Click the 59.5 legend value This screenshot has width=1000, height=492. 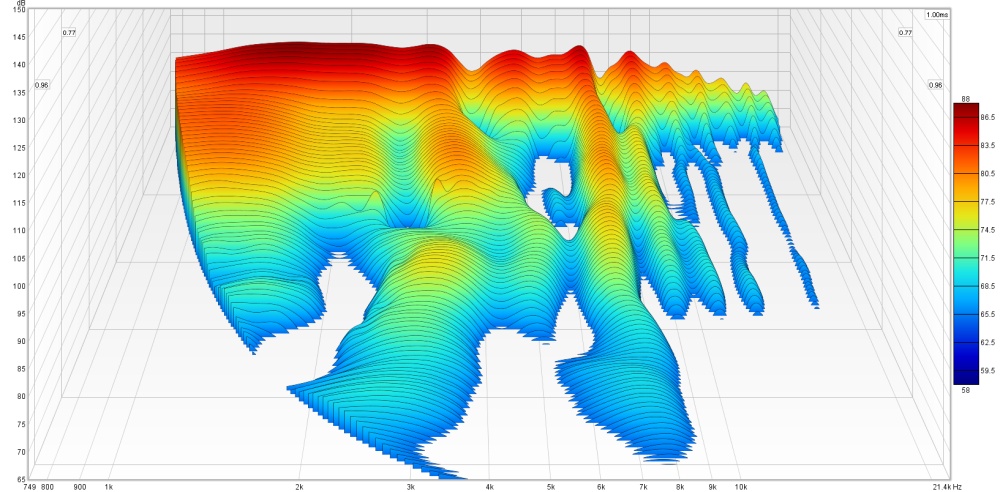[988, 370]
